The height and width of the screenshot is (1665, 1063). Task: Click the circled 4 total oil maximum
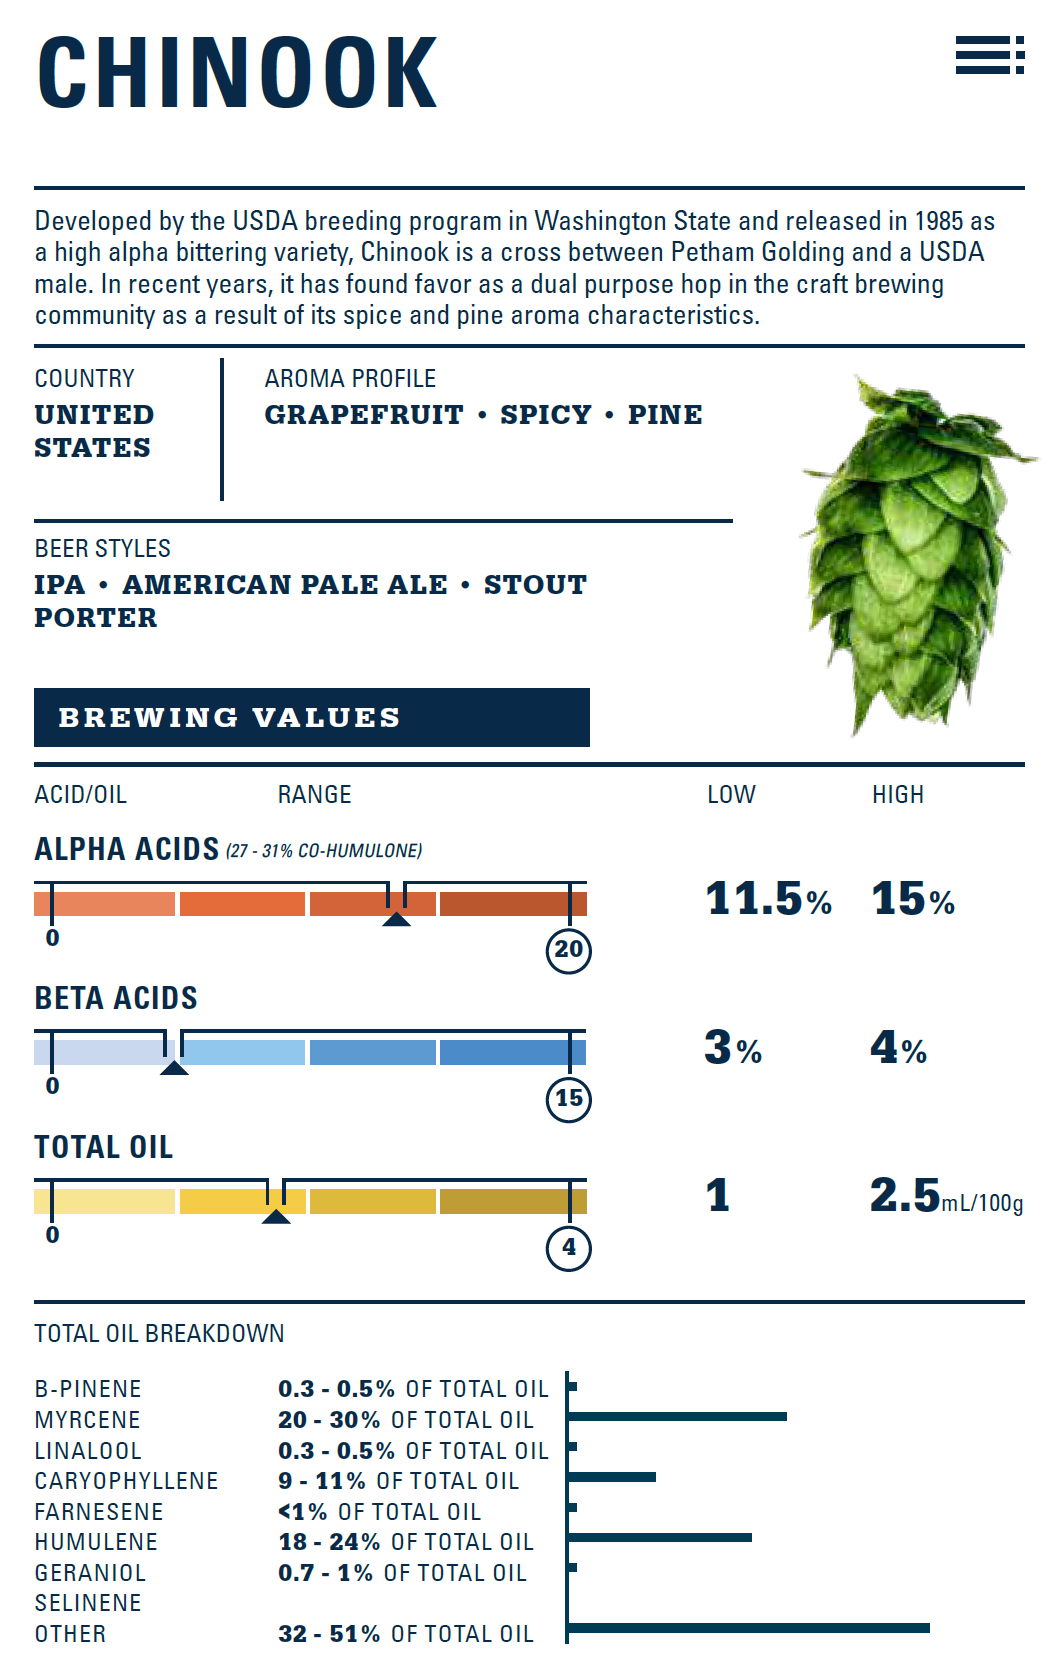pyautogui.click(x=569, y=1248)
